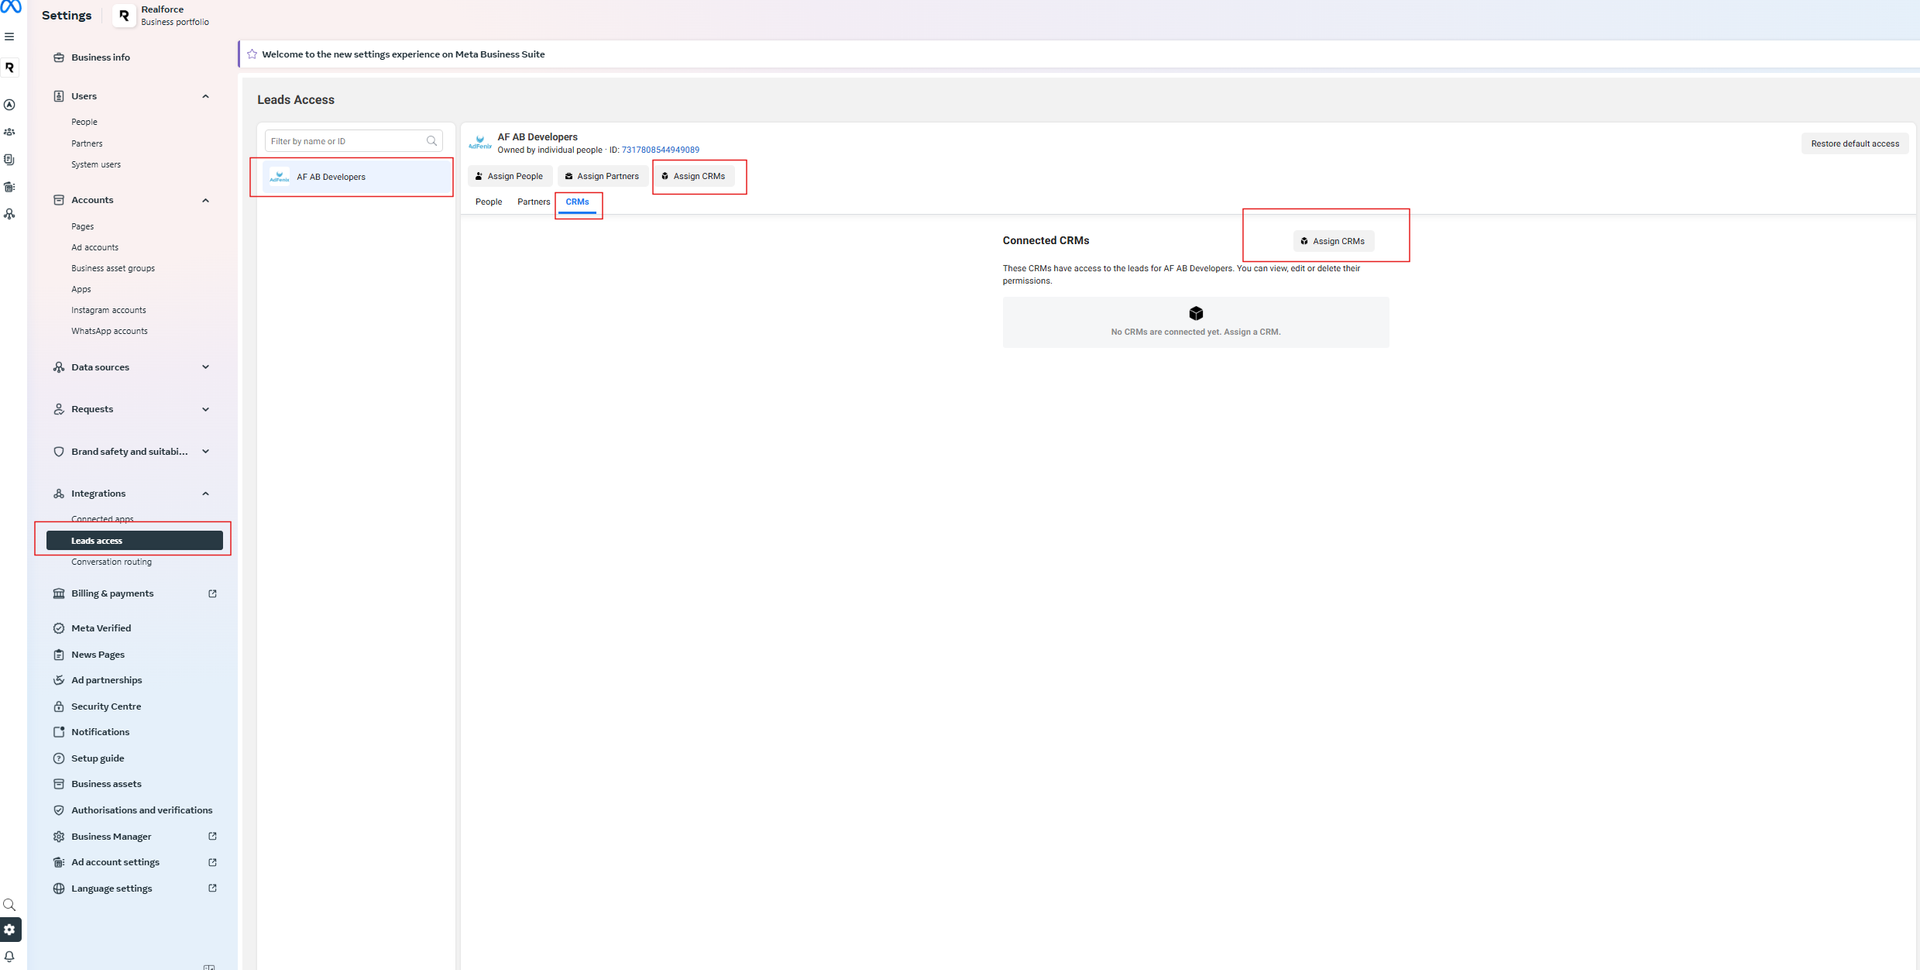This screenshot has width=1920, height=970.
Task: Open the hierarchy icon in left rail
Action: click(10, 214)
